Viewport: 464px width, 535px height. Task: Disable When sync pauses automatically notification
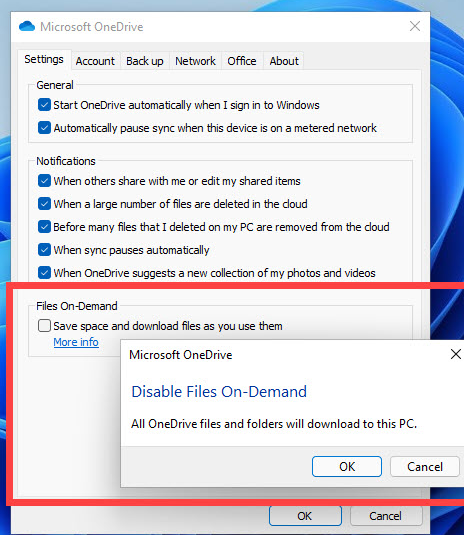pyautogui.click(x=44, y=250)
